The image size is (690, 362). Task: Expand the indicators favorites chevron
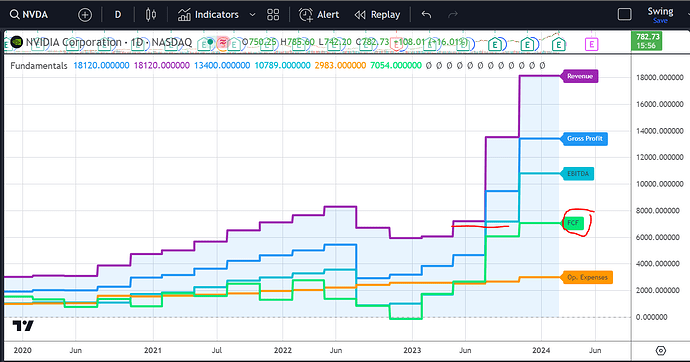252,15
